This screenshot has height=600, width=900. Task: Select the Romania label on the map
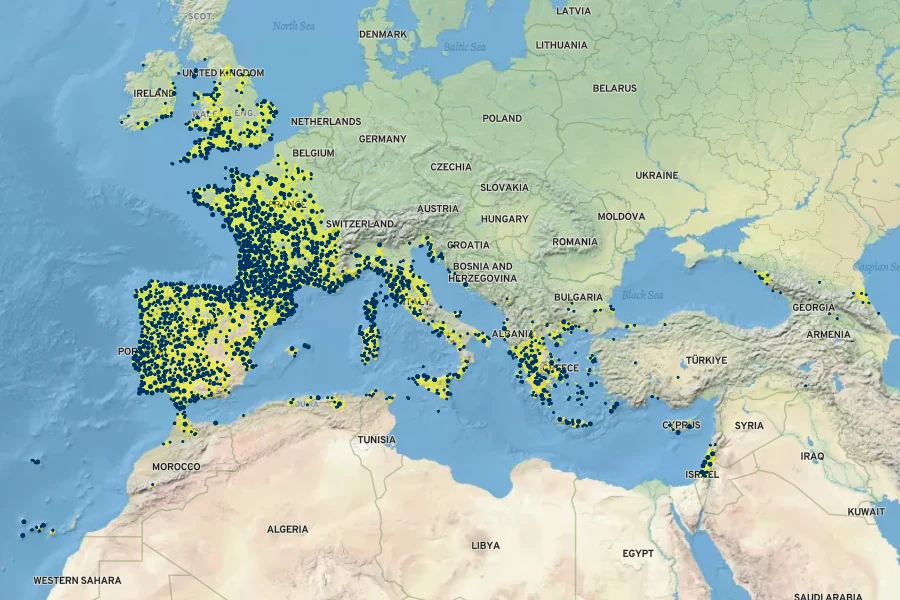[574, 242]
